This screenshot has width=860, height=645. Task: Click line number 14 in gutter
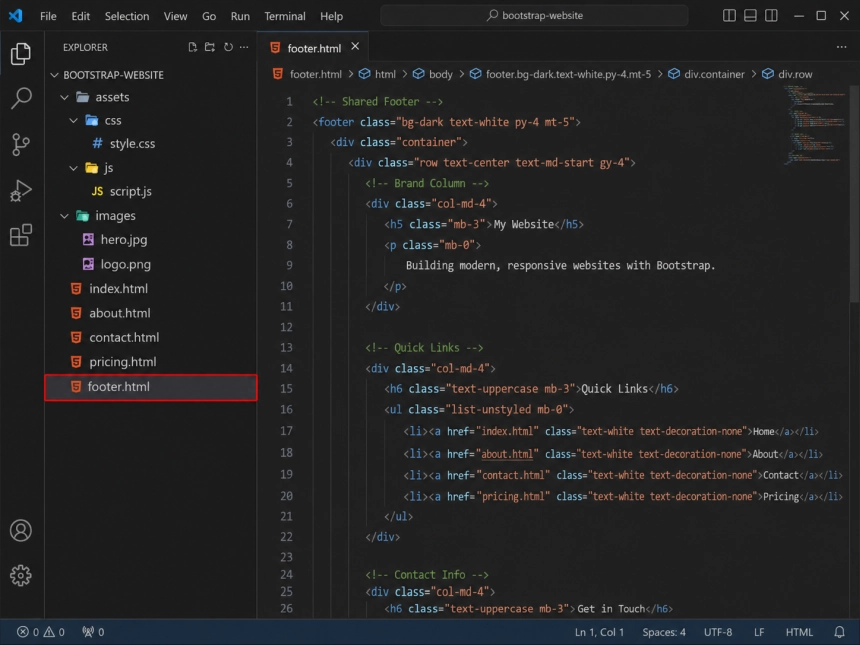point(286,369)
